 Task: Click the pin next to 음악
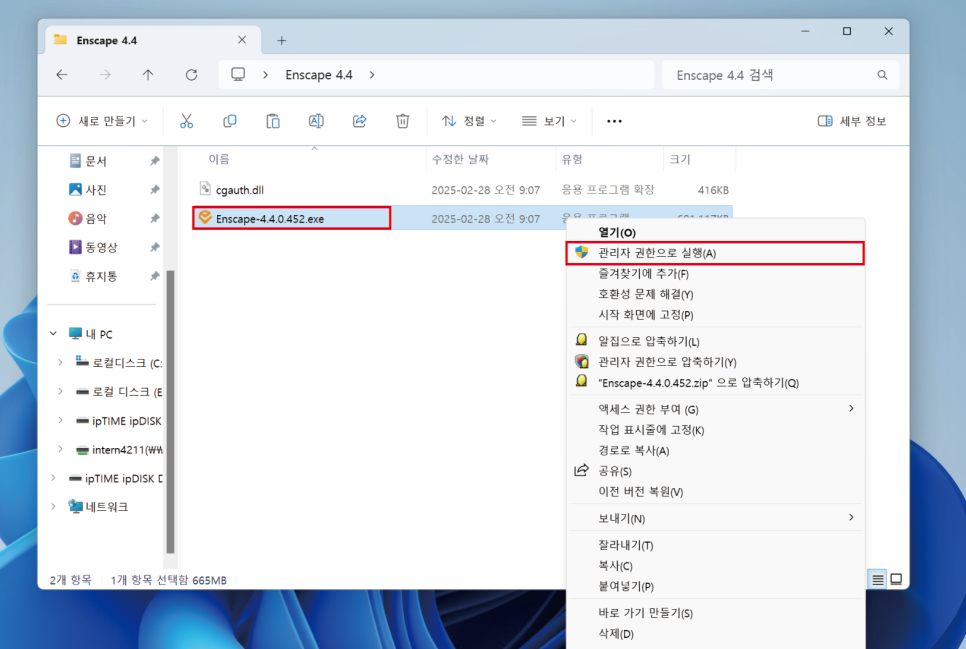[x=155, y=218]
